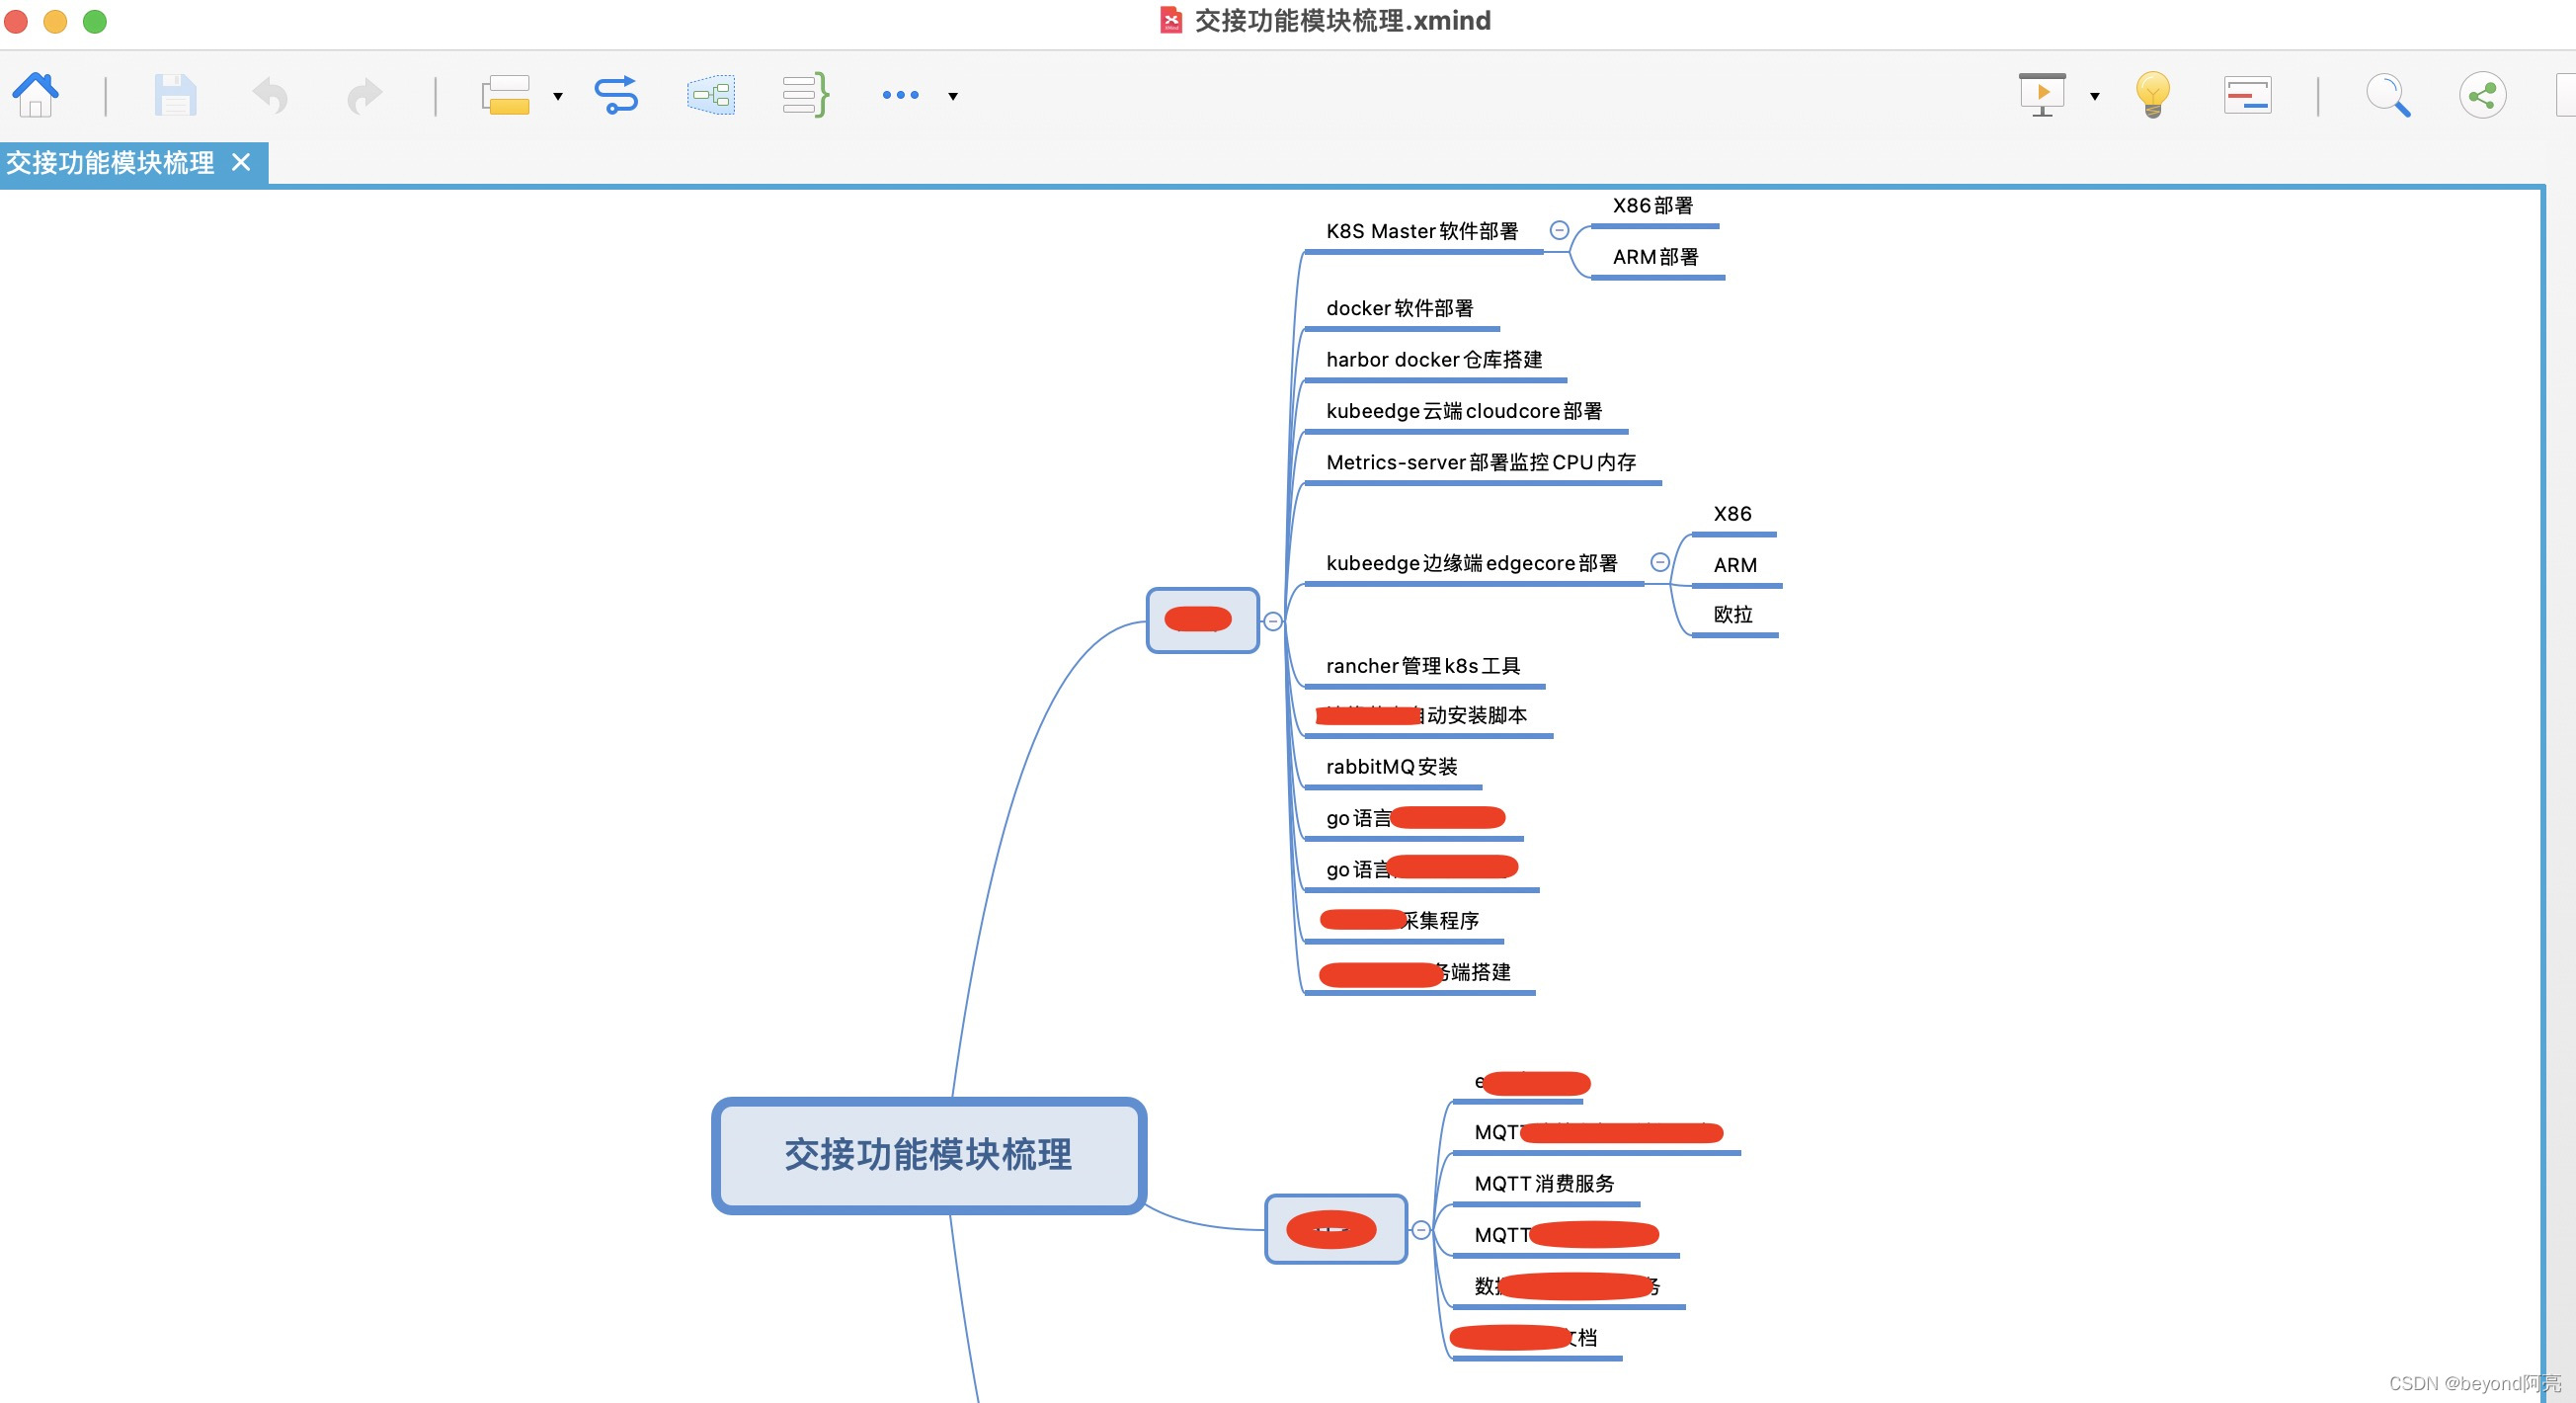
Task: Collapse the K8S Master 软件部署 branch
Action: coord(1559,231)
